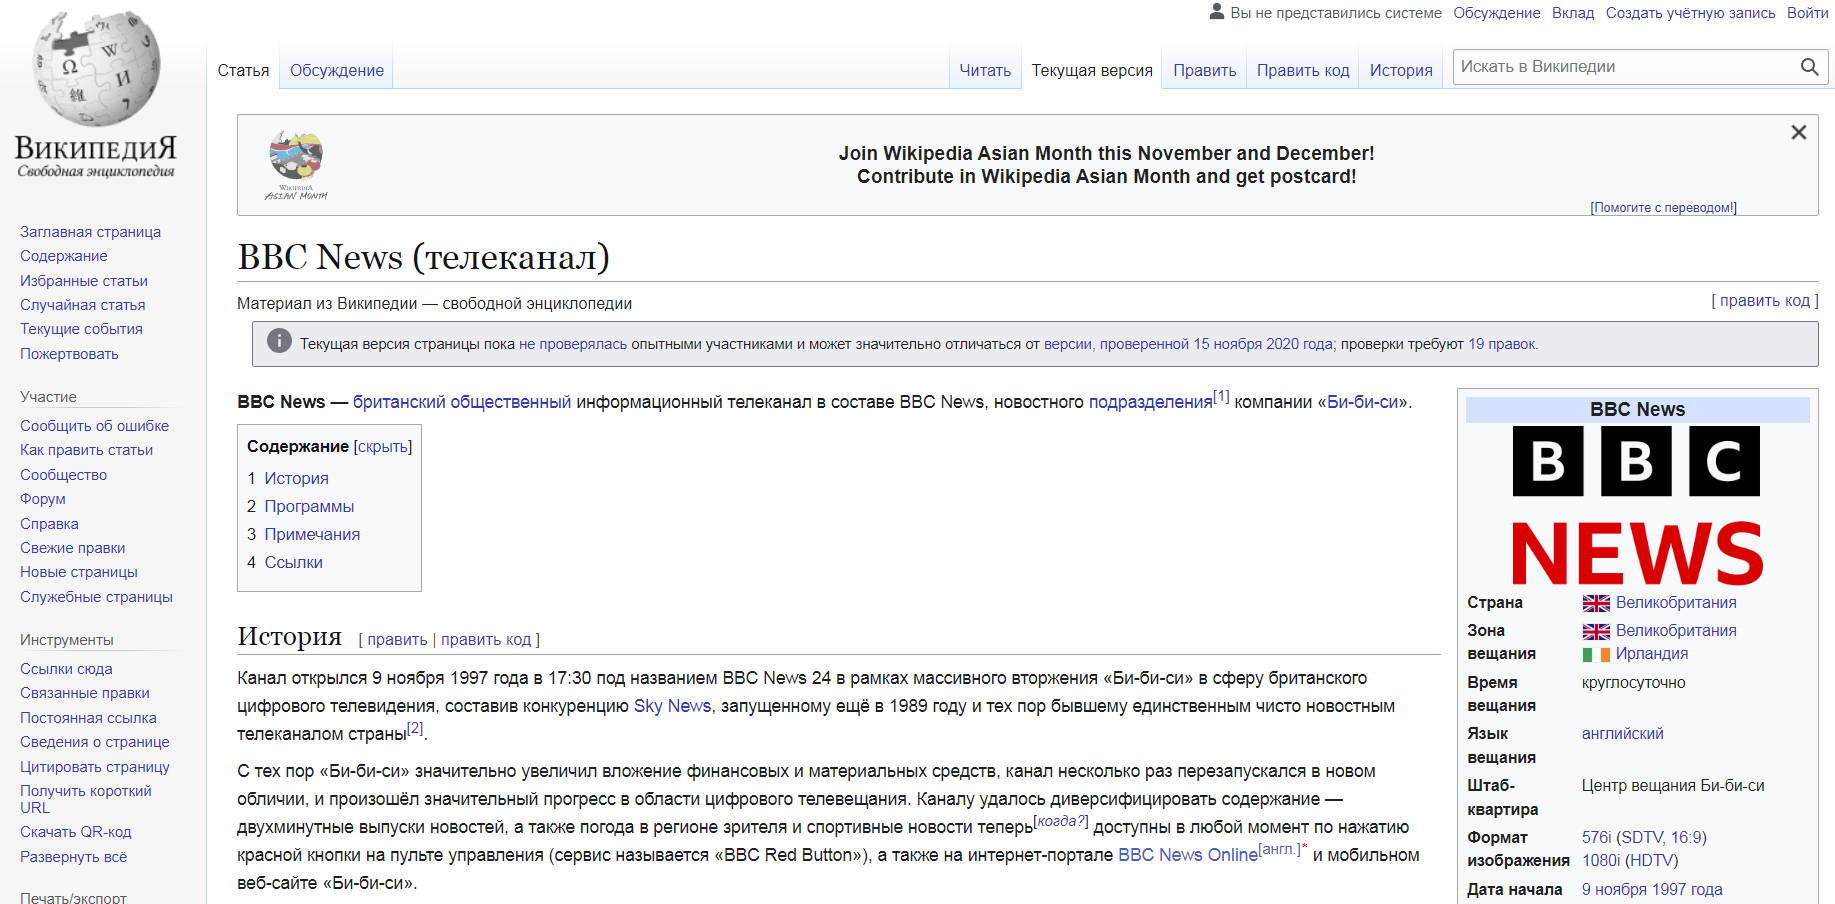This screenshot has height=904, width=1835.
Task: Open Связанные правки tool link
Action: tap(85, 693)
